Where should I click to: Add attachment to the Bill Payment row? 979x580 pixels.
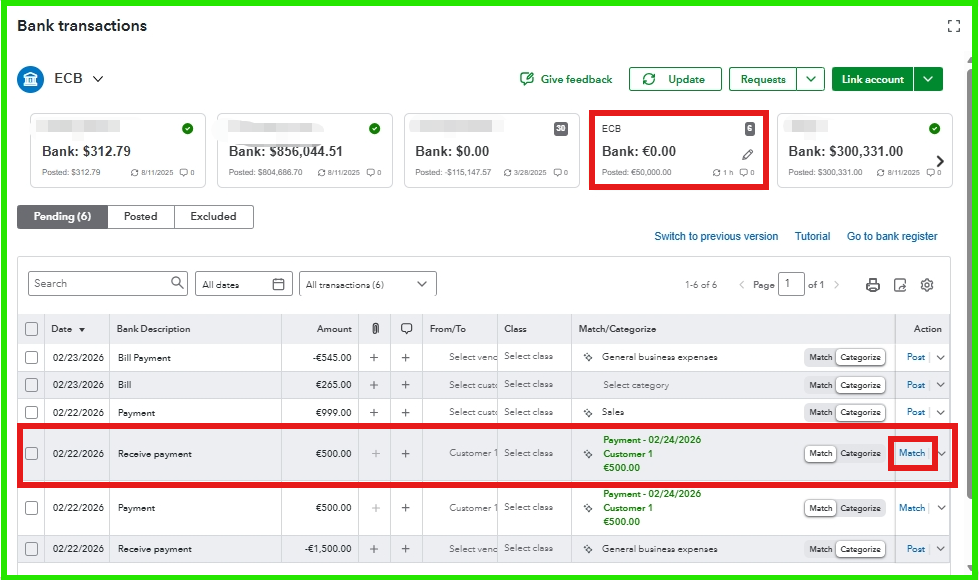[375, 357]
